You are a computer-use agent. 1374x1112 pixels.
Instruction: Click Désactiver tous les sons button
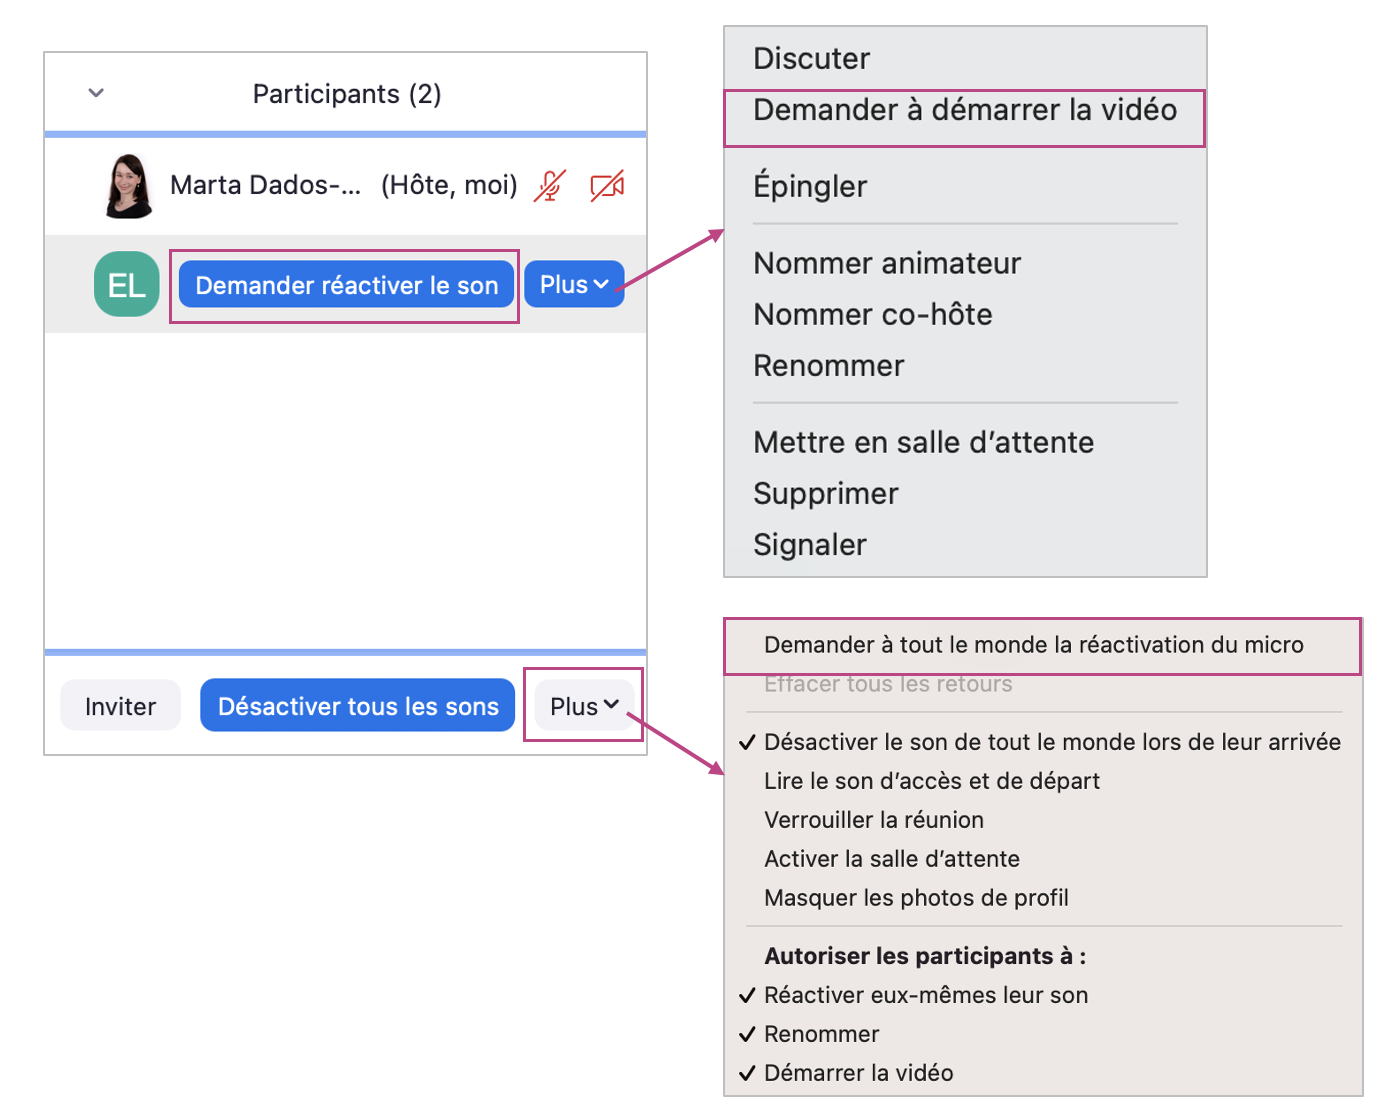coord(358,706)
